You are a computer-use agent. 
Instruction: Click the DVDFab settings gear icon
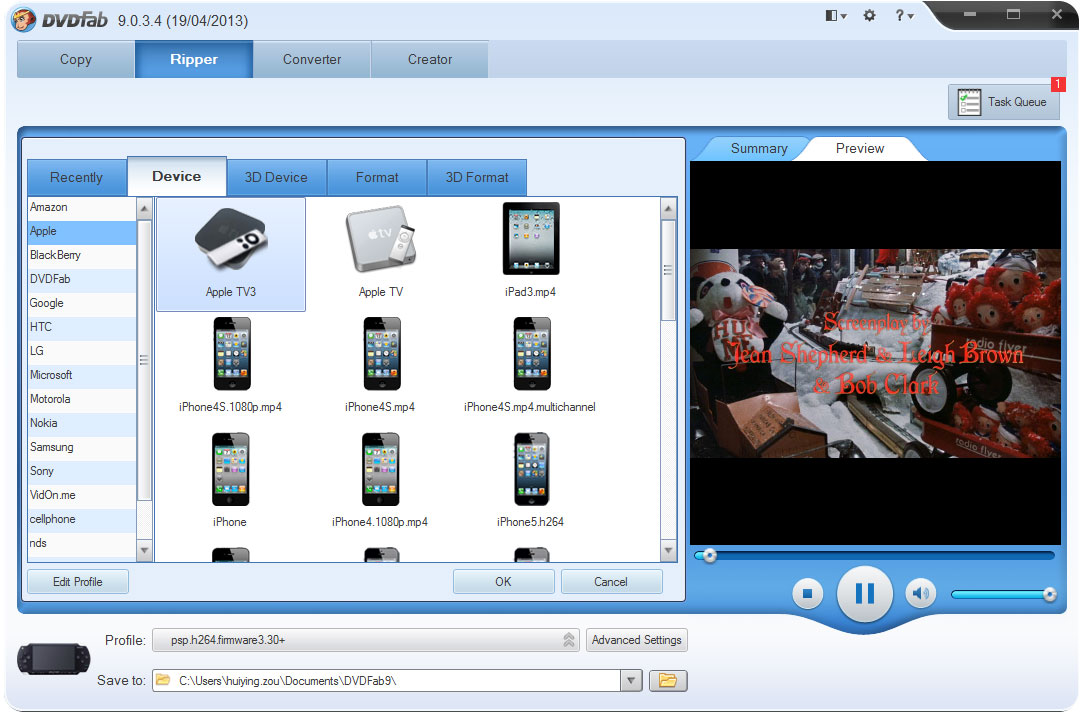[x=868, y=16]
